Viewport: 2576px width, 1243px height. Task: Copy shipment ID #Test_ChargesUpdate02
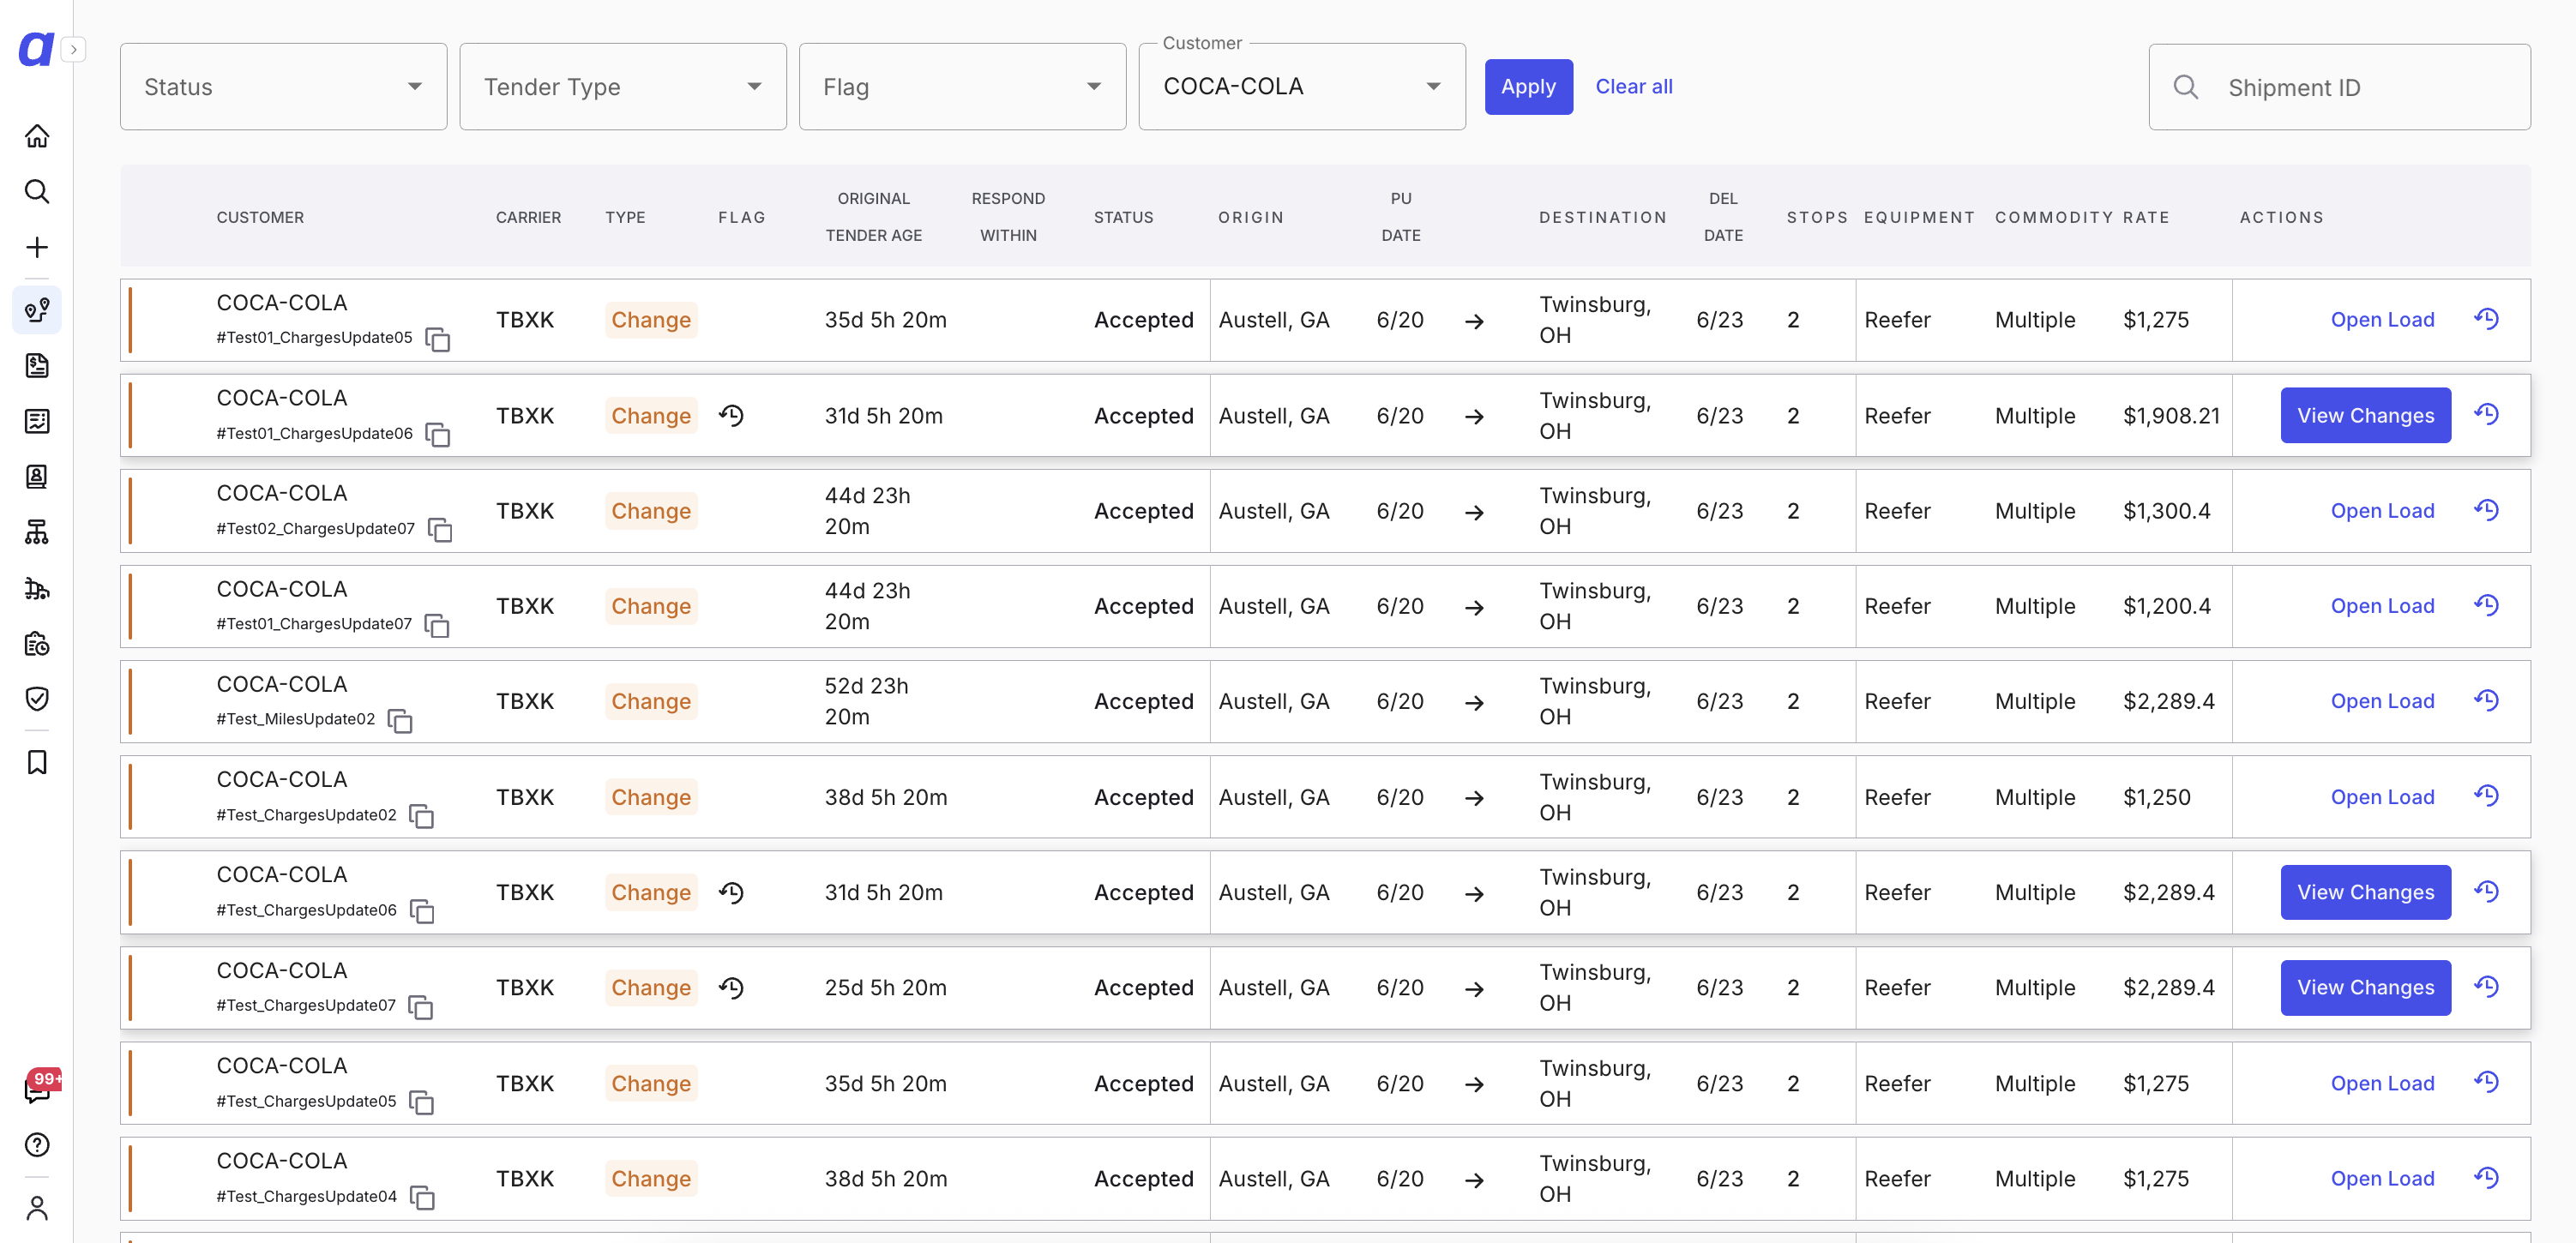tap(422, 816)
